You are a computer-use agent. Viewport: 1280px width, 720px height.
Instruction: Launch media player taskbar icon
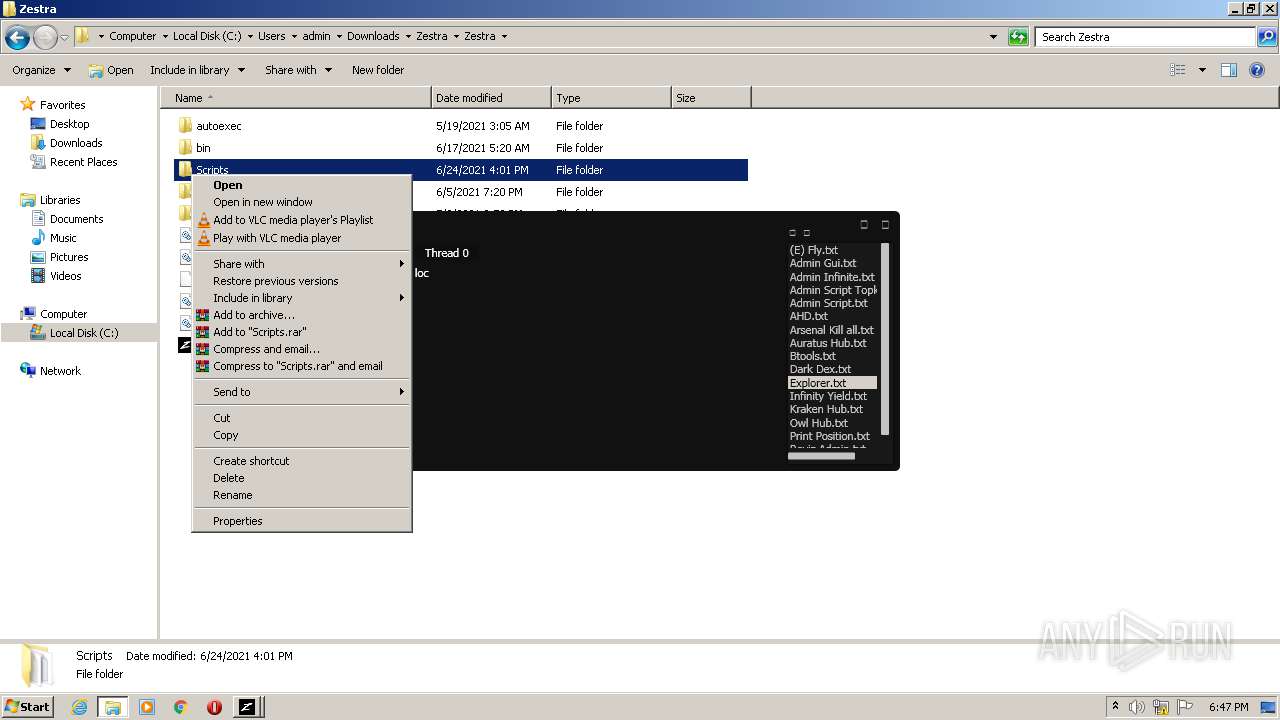tap(147, 707)
